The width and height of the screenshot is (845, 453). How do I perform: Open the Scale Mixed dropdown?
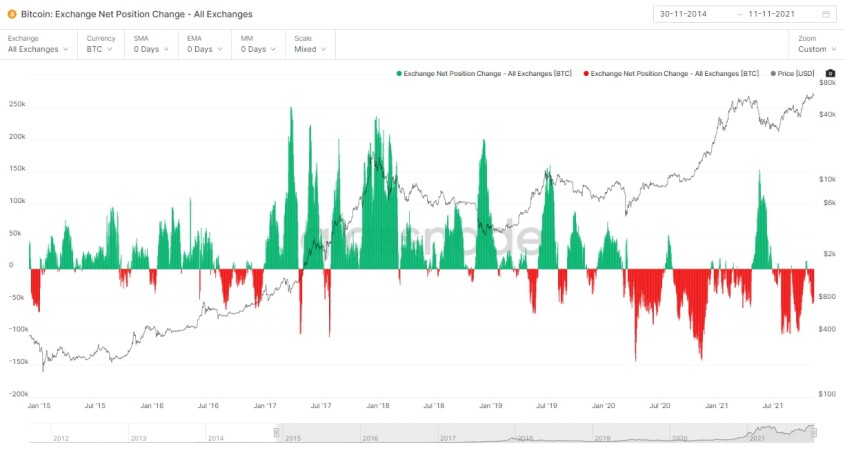(x=310, y=44)
